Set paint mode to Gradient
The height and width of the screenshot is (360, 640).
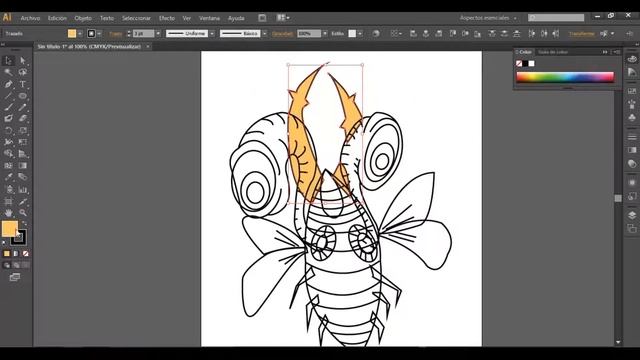point(16,254)
